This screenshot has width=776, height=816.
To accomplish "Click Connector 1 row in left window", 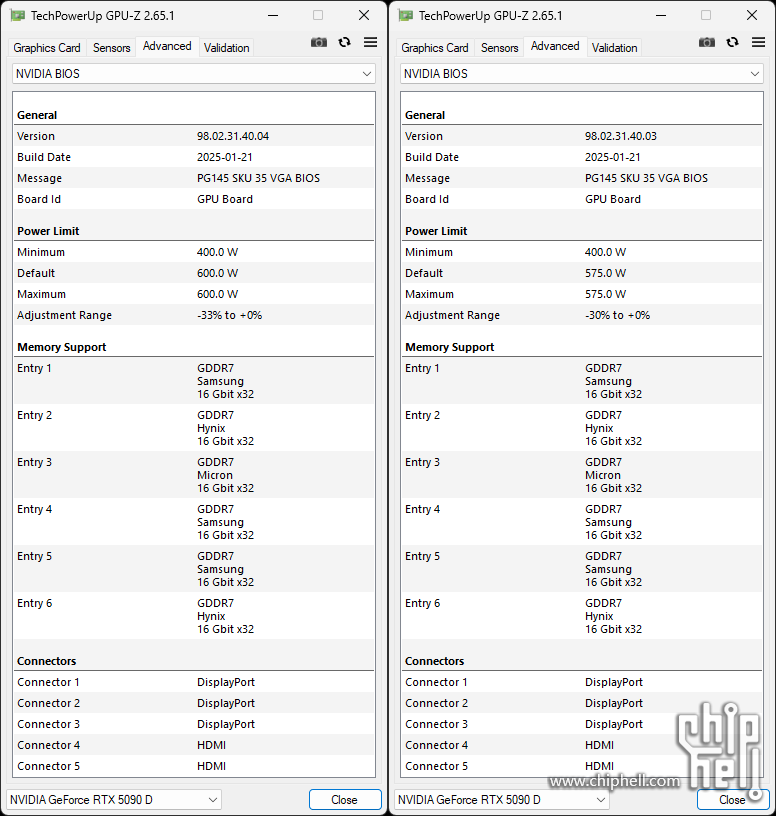I will pos(194,682).
